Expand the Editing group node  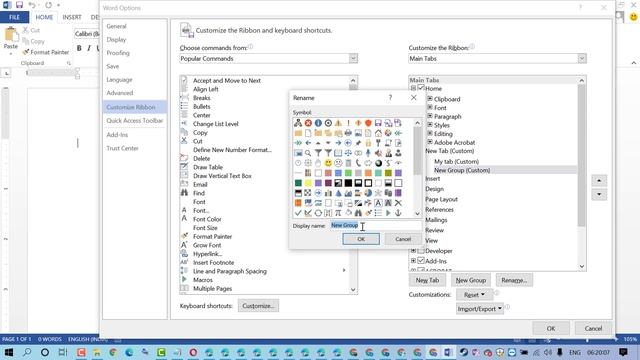tap(430, 133)
